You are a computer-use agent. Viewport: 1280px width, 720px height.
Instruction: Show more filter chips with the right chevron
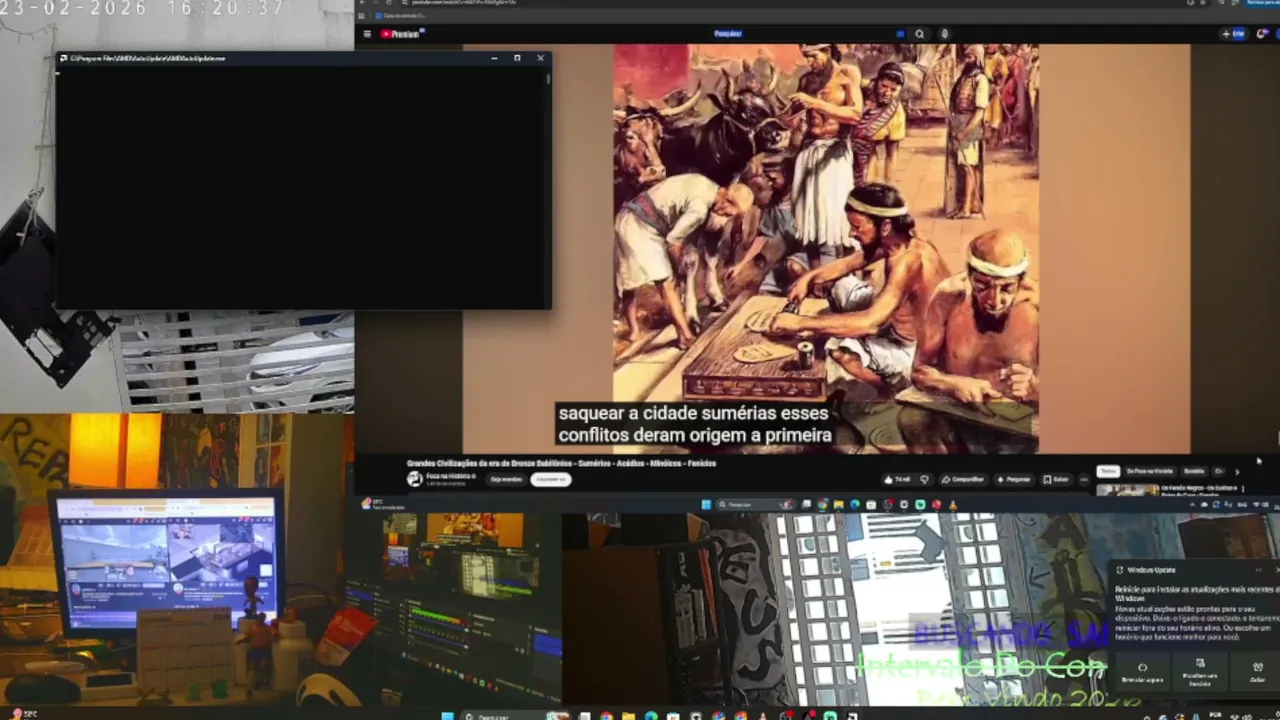coord(1237,471)
